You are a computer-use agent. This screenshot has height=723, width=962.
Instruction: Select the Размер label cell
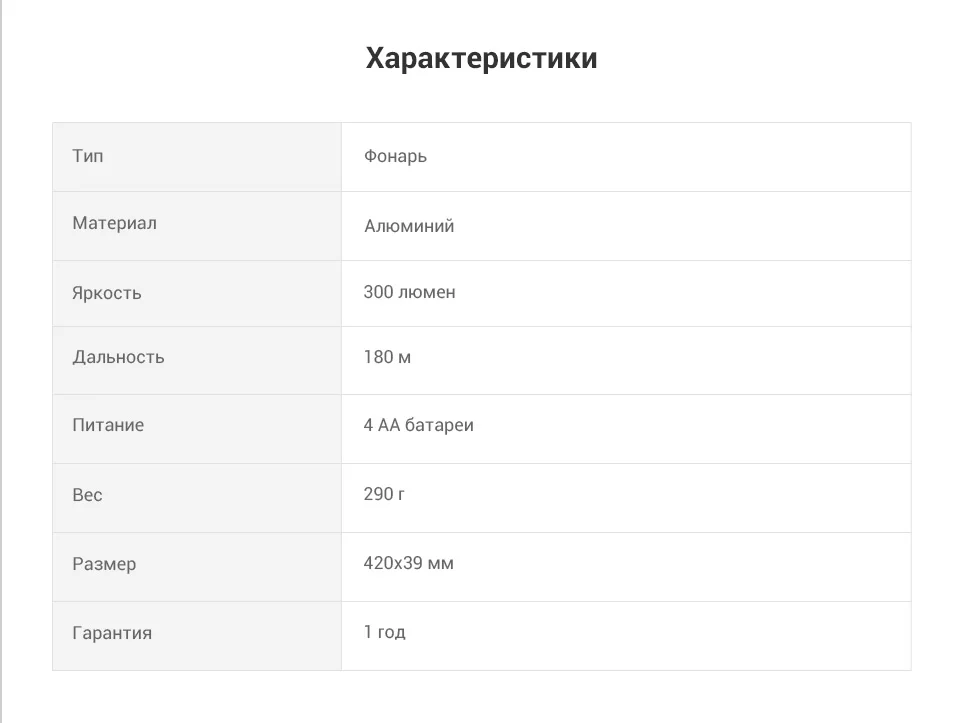(197, 566)
